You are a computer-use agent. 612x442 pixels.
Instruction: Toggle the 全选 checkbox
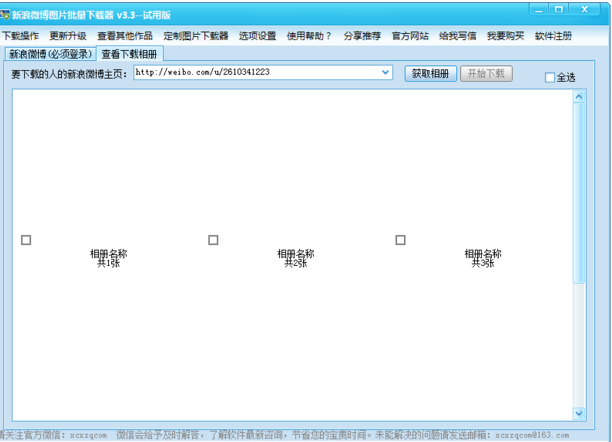pyautogui.click(x=550, y=77)
